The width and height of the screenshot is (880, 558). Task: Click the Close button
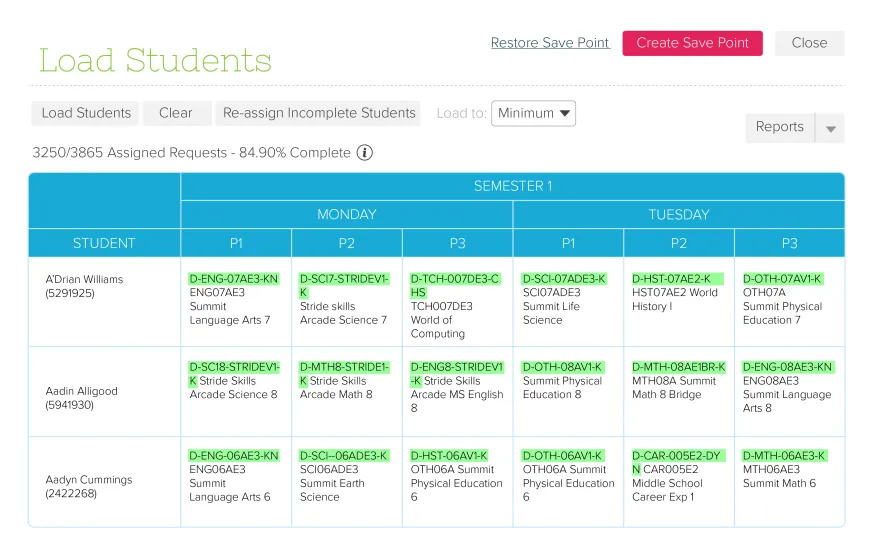[x=809, y=43]
